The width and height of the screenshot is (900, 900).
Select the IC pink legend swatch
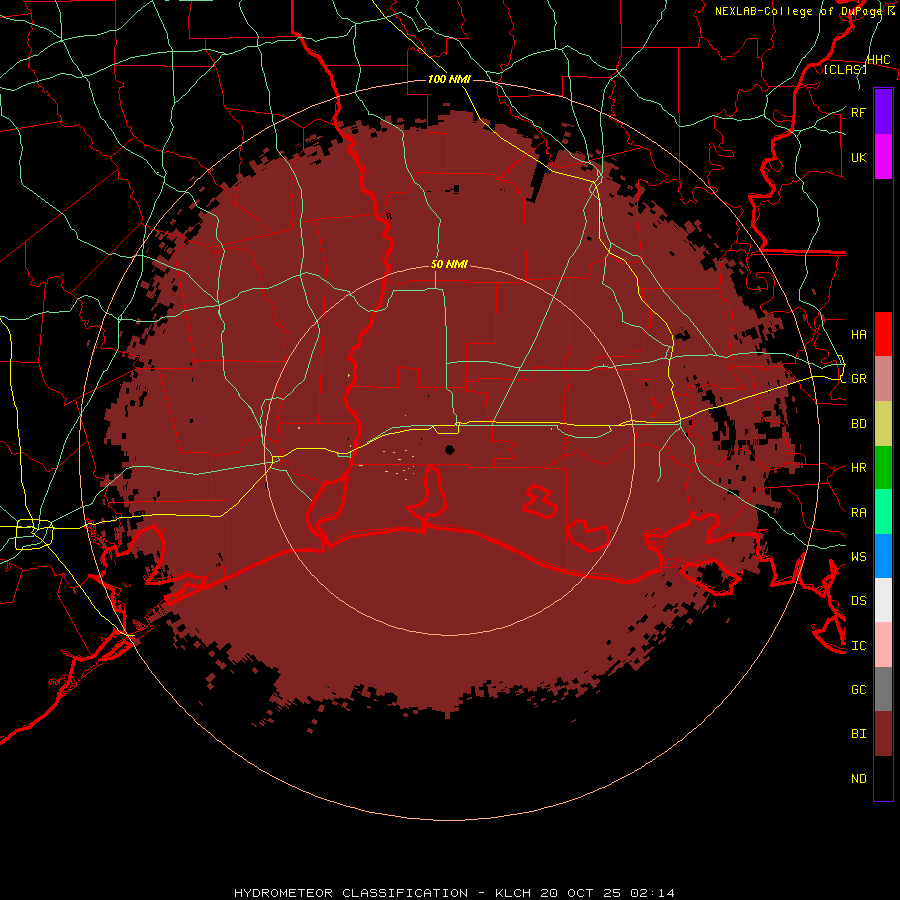883,645
